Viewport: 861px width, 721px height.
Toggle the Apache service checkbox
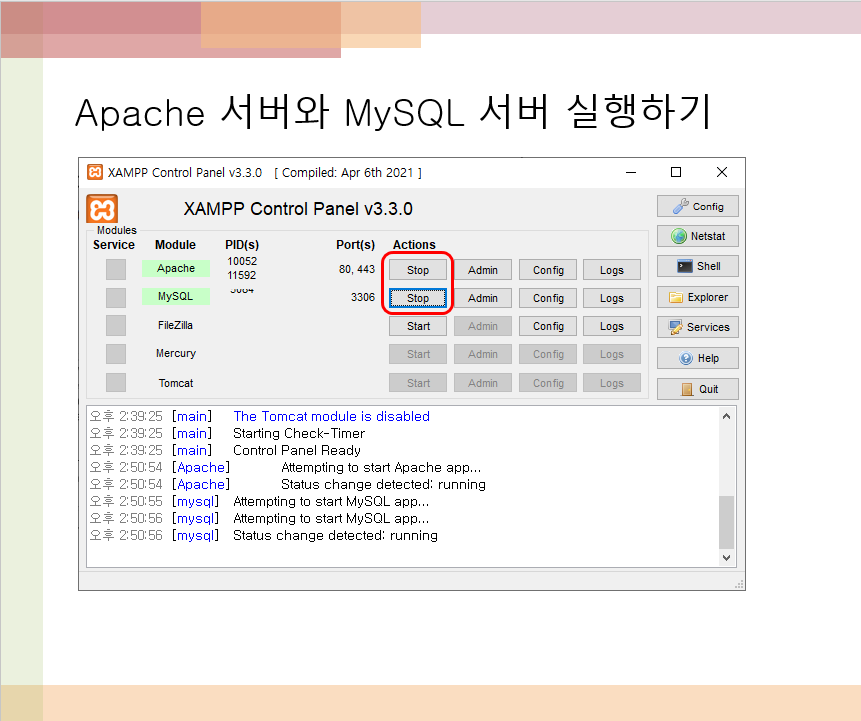click(116, 270)
